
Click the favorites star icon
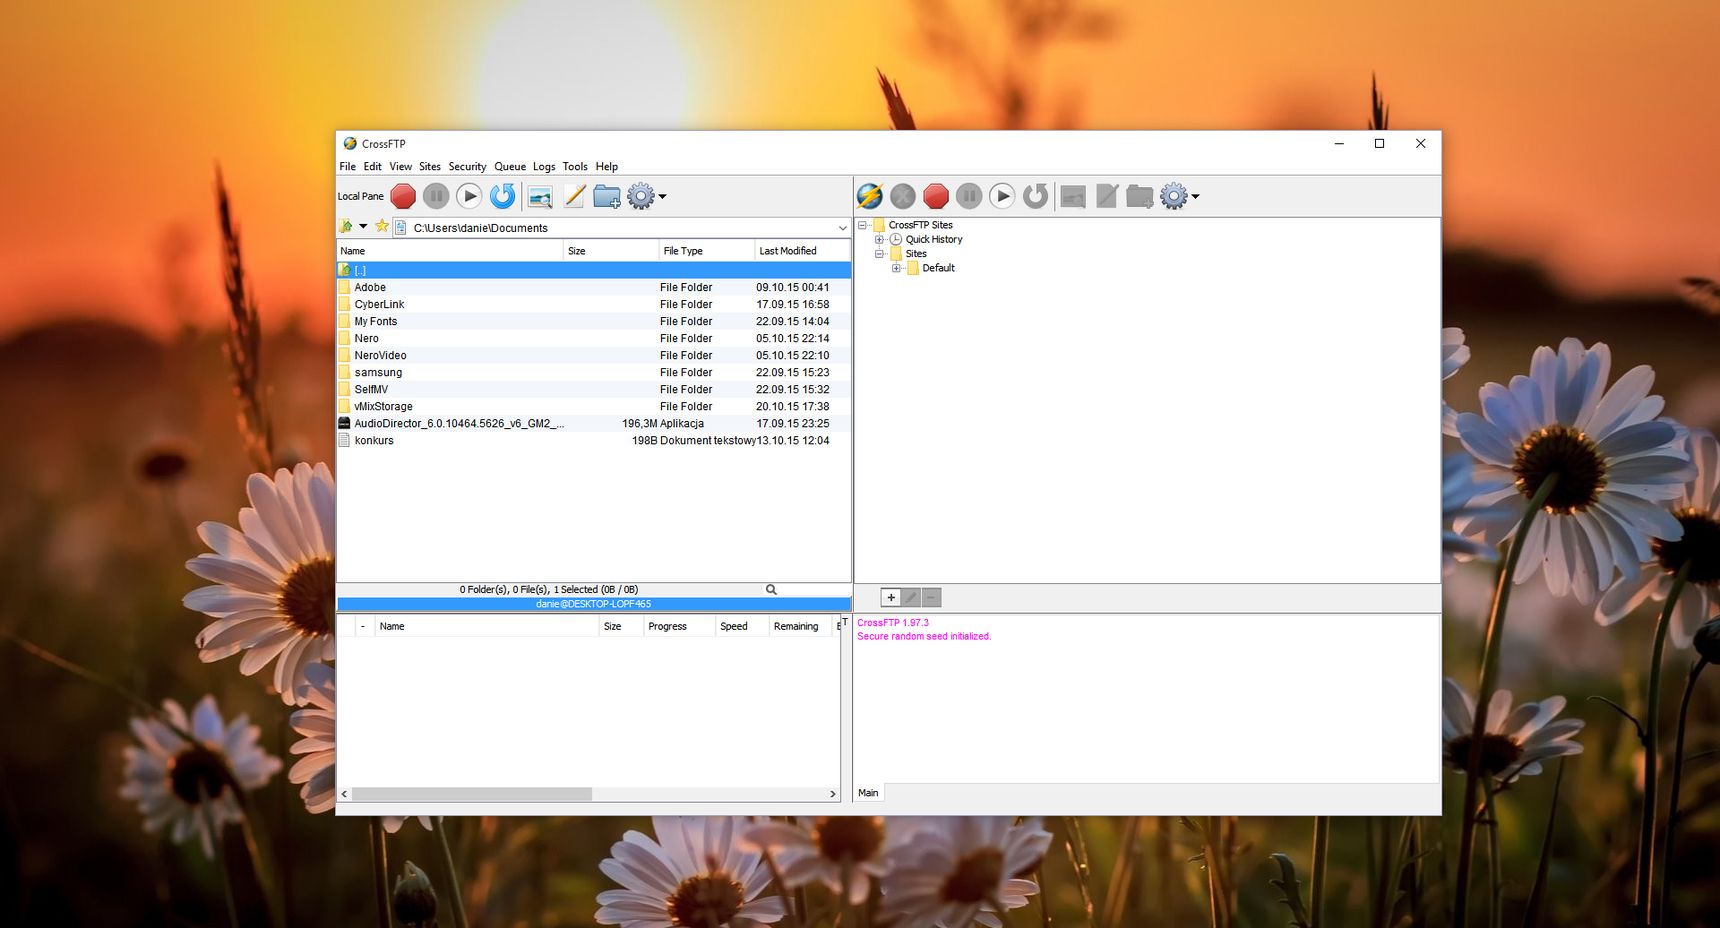coord(382,227)
